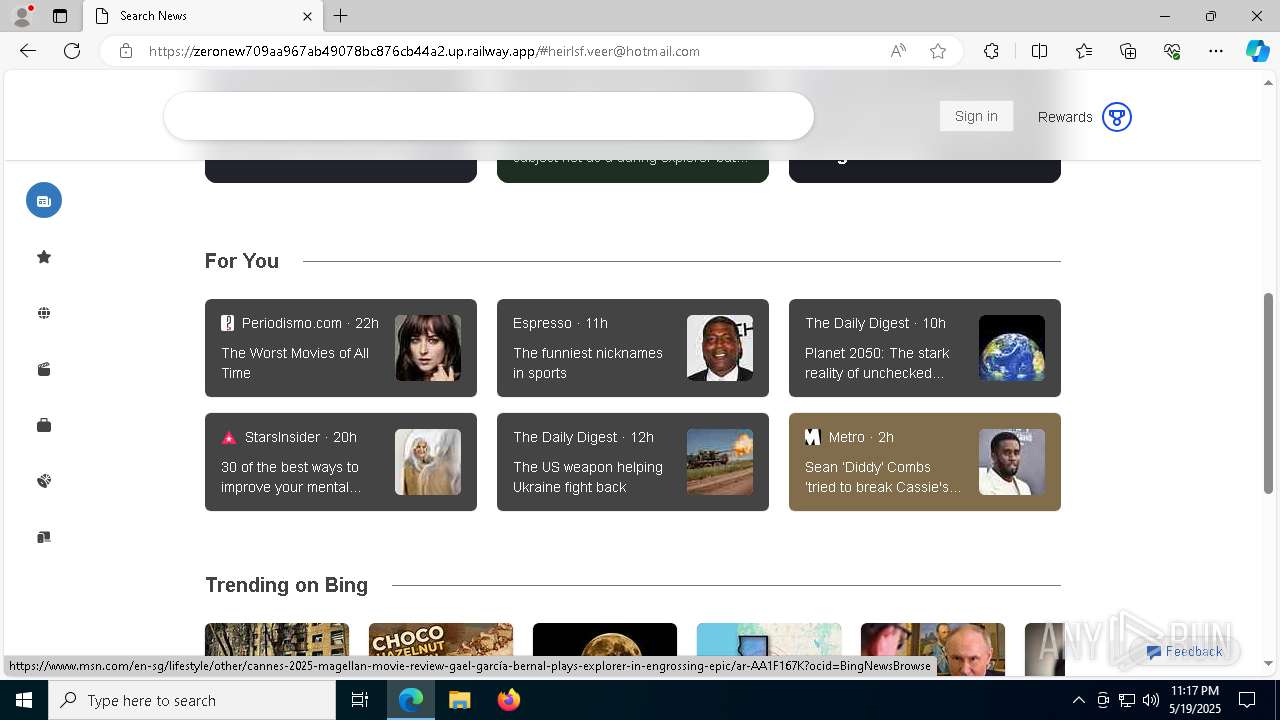Click the Espresso article portrait thumbnail

720,348
